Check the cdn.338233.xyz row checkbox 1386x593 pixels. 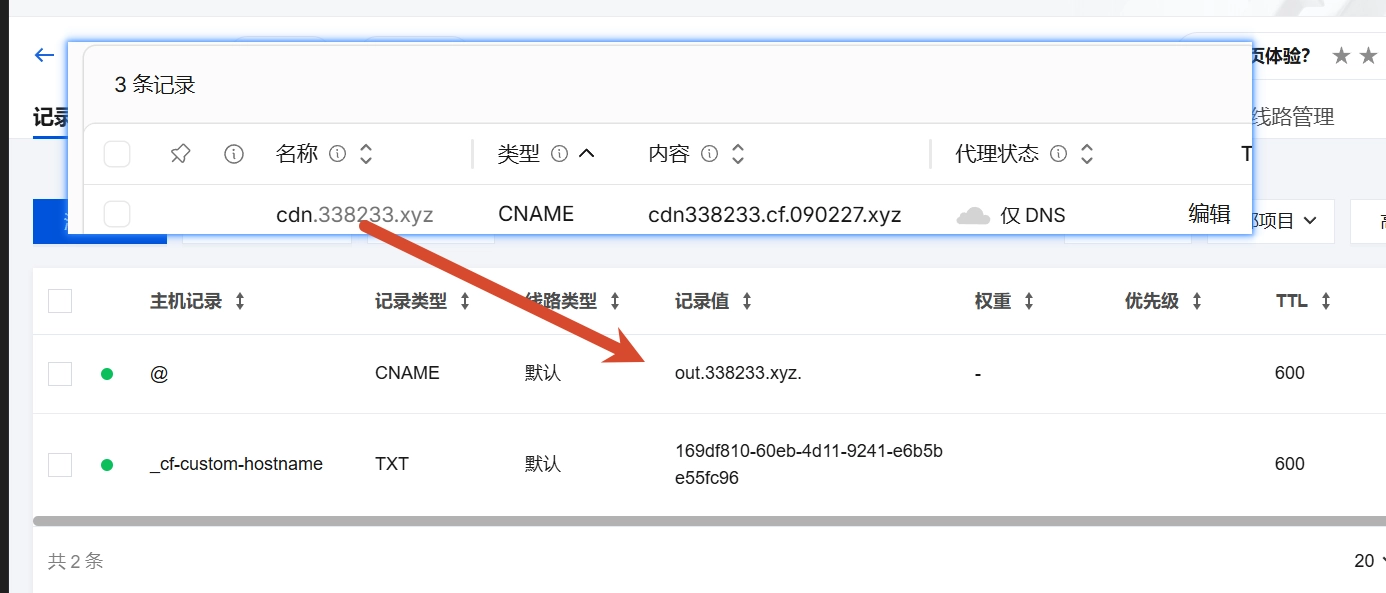click(x=117, y=214)
